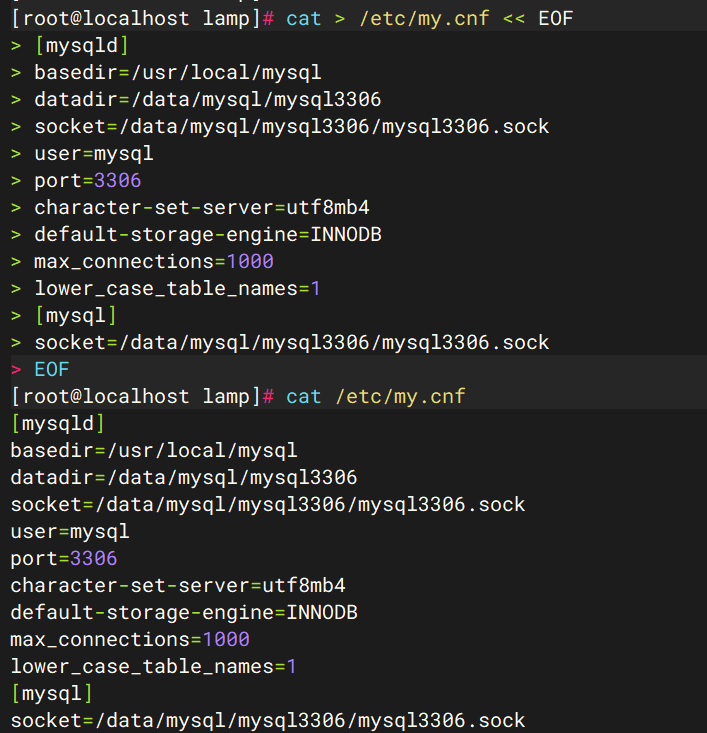Screen dimensions: 707x733
Task: Select heredoc line '> character-set-server=utf8mb4'
Action: click(190, 208)
